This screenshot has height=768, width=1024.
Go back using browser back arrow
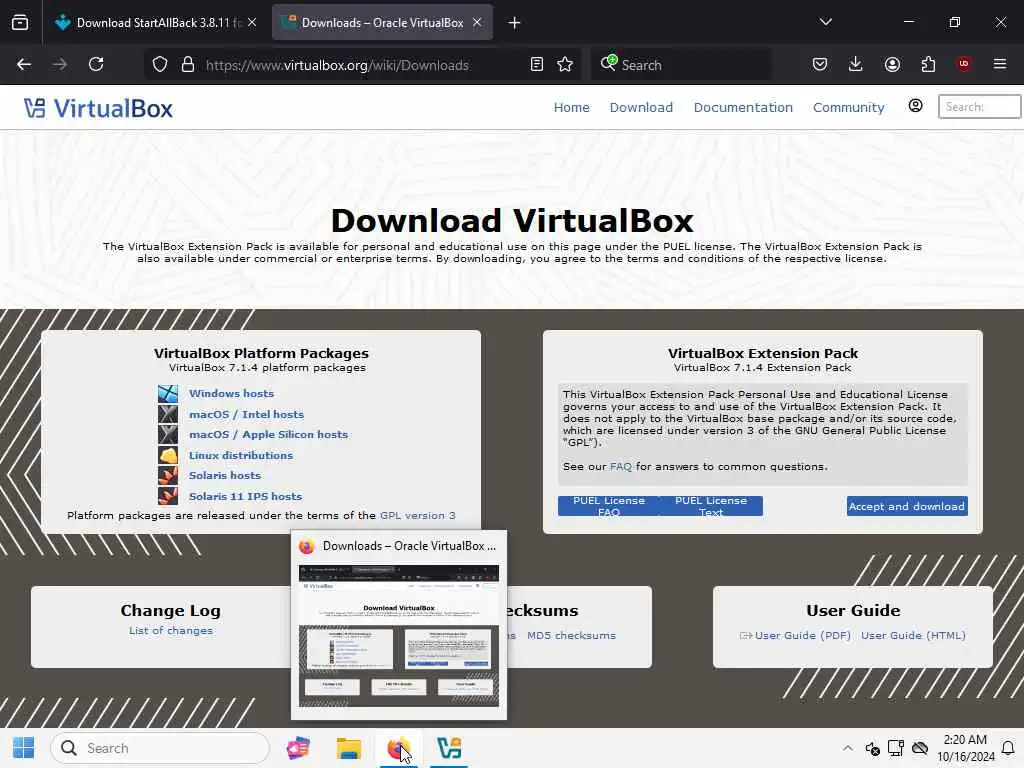point(24,65)
